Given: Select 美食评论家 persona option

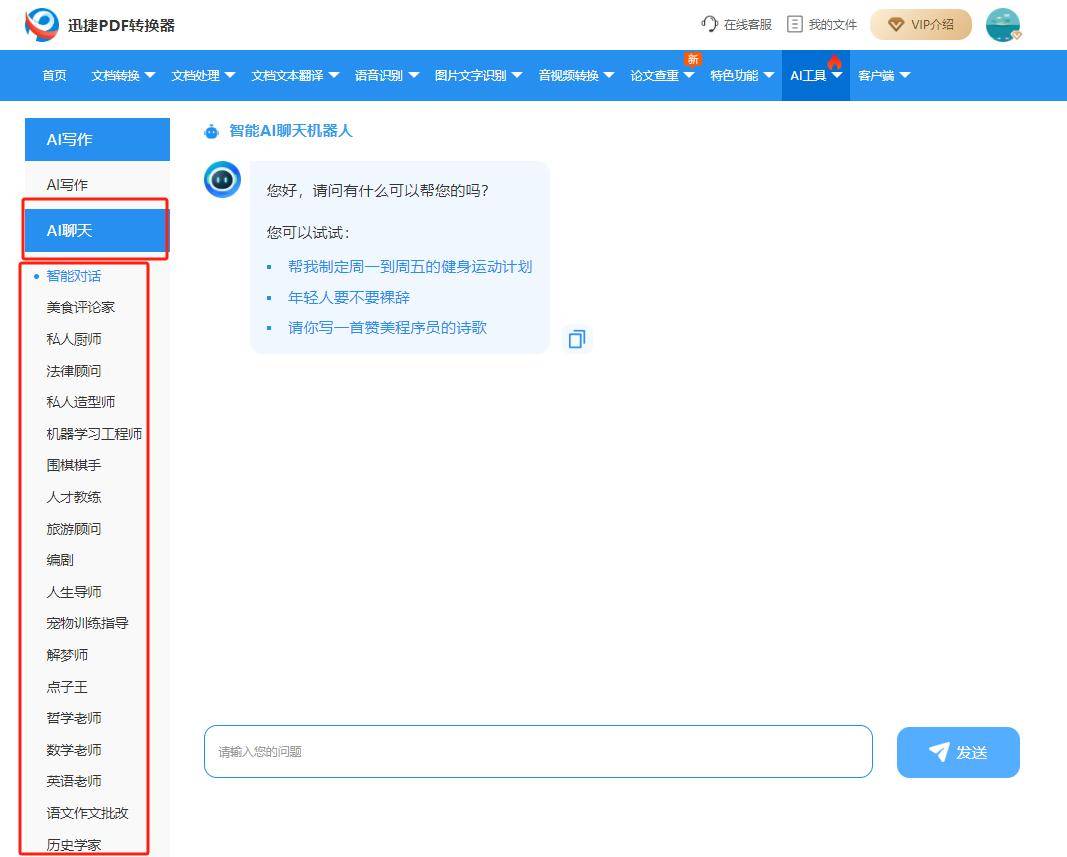Looking at the screenshot, I should click(82, 307).
